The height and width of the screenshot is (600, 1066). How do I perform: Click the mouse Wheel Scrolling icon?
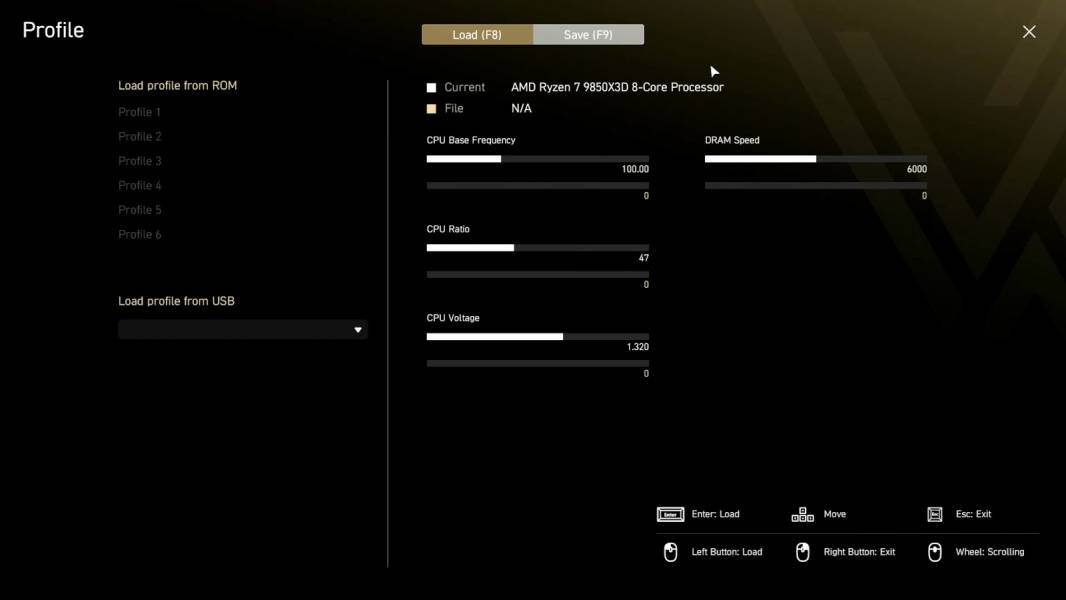tap(935, 552)
